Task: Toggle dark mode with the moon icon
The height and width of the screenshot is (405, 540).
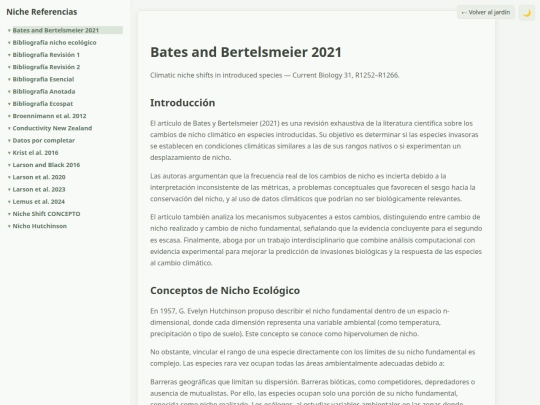Action: [x=527, y=13]
